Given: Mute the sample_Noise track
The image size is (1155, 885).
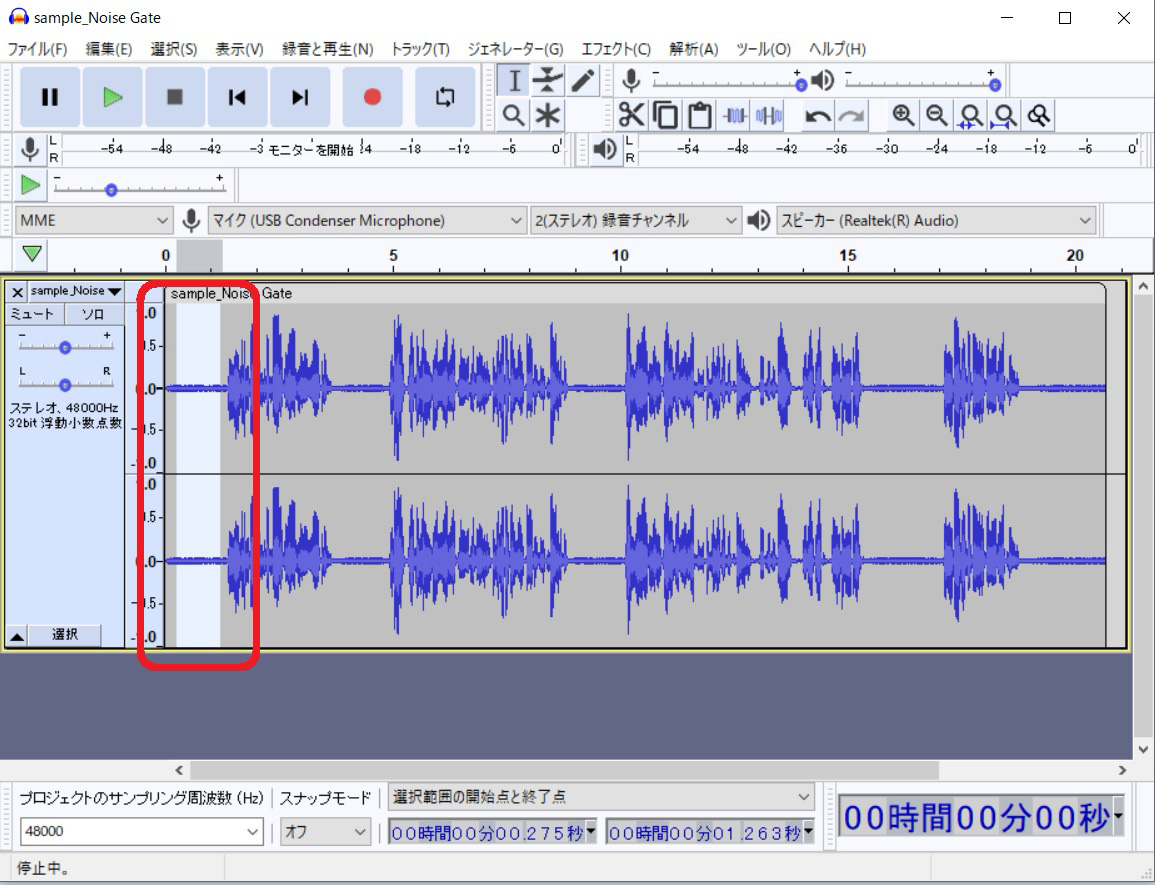Looking at the screenshot, I should coord(33,314).
